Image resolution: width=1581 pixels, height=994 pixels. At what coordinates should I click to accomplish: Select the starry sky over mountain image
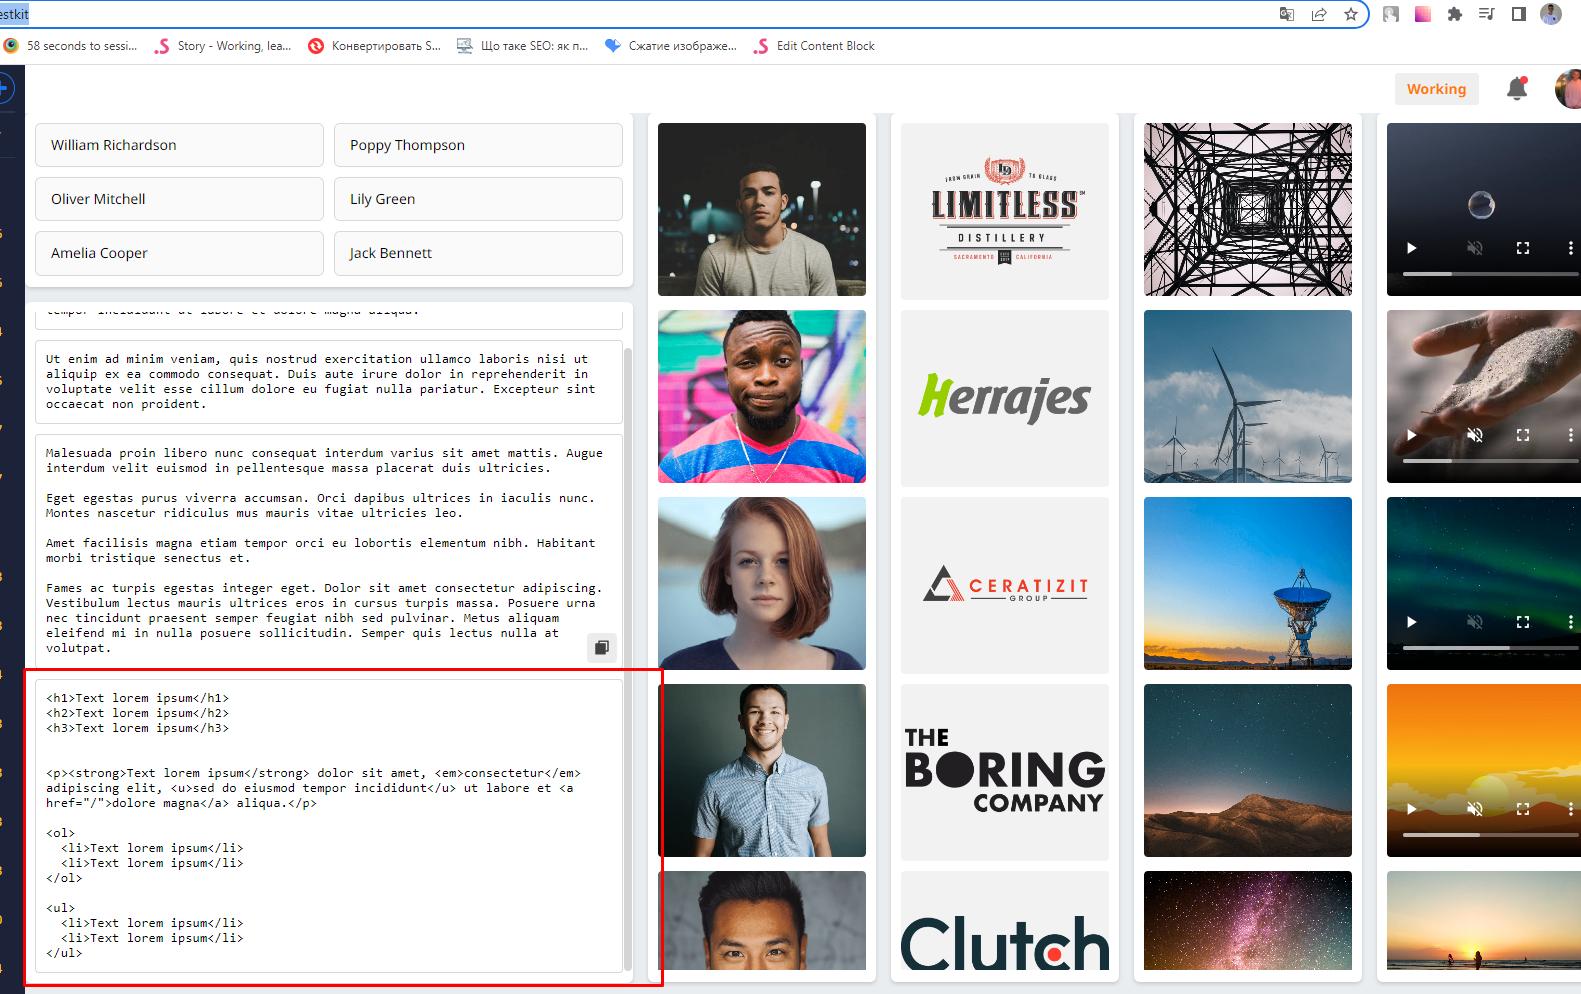tap(1248, 770)
